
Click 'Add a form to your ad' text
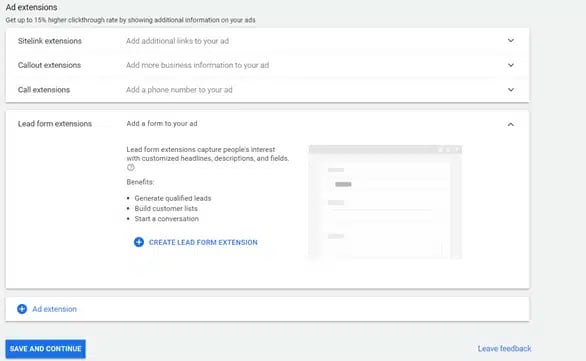coord(162,124)
